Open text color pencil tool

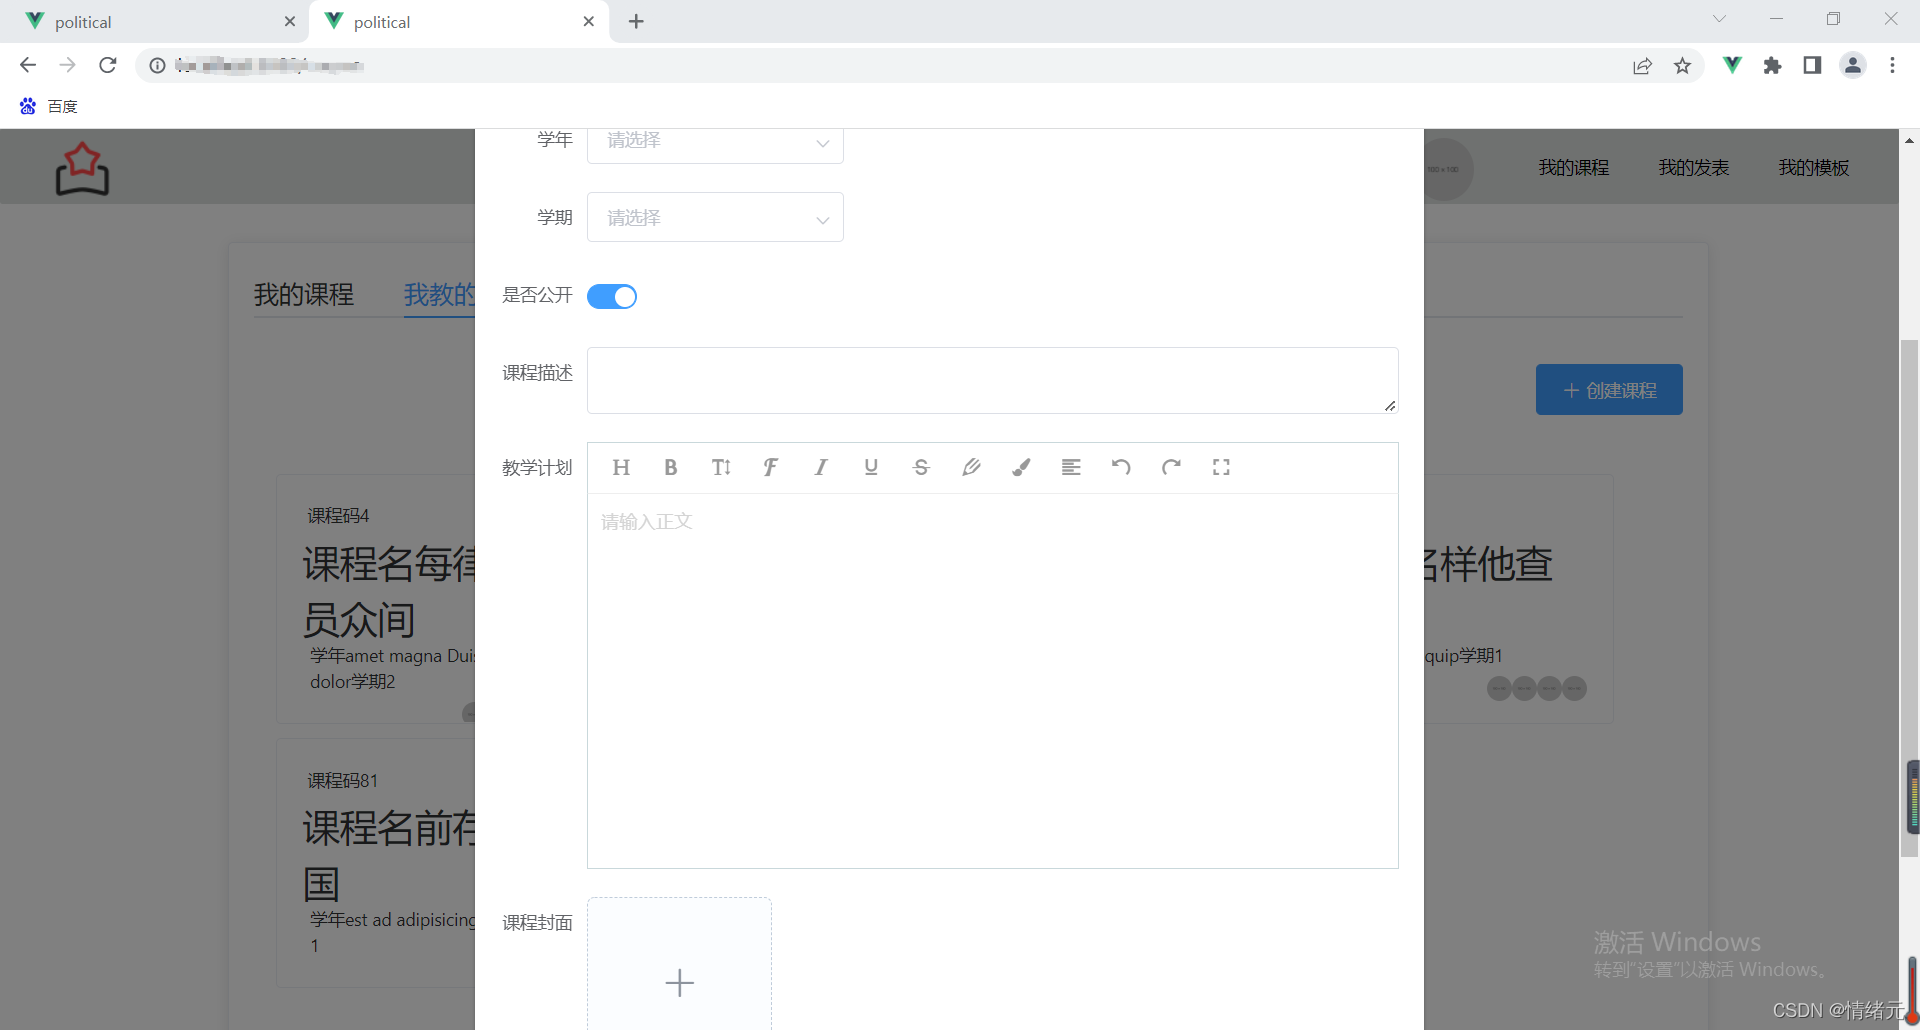(x=971, y=467)
